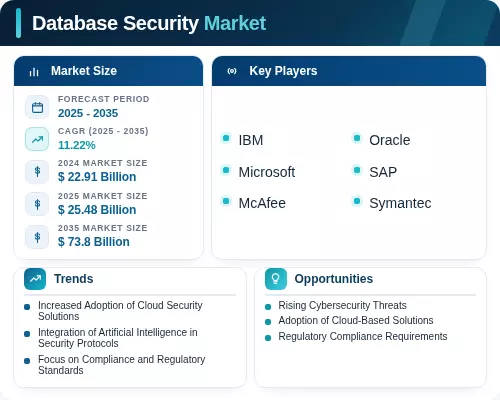The height and width of the screenshot is (400, 500).
Task: Click the dollar icon for 2025 Market Size
Action: click(x=37, y=204)
